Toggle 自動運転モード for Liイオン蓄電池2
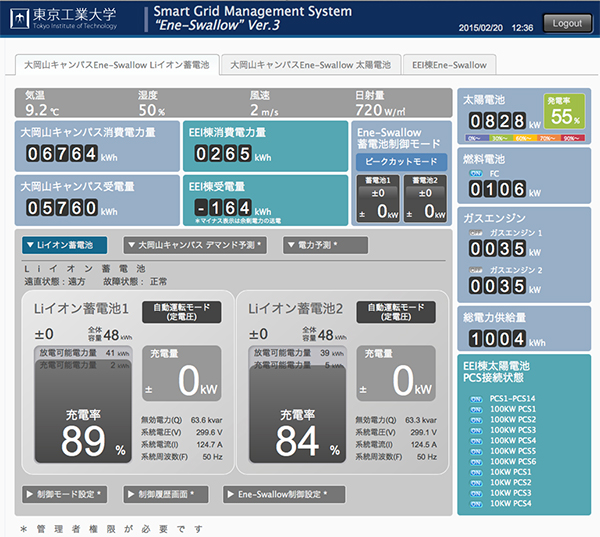This screenshot has height=537, width=600. [397, 312]
